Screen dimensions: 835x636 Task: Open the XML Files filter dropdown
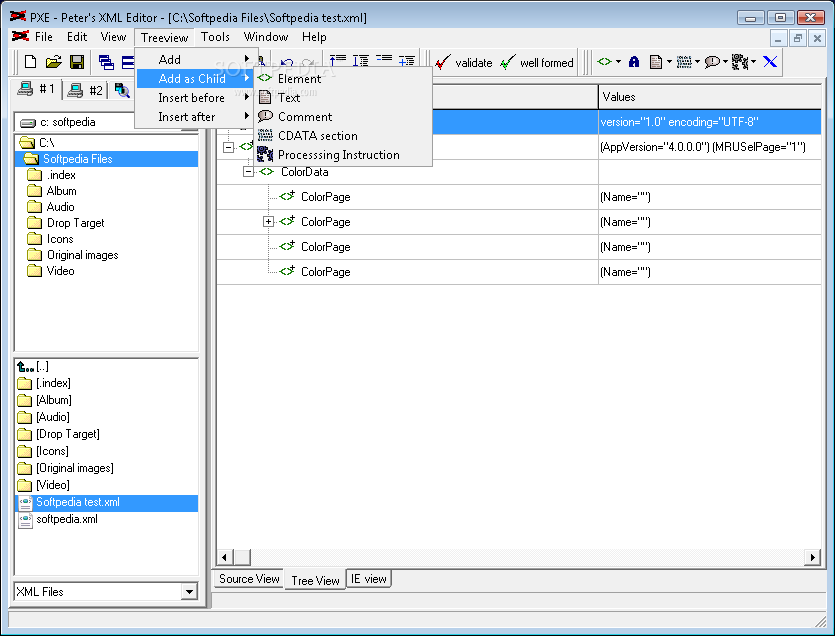189,591
